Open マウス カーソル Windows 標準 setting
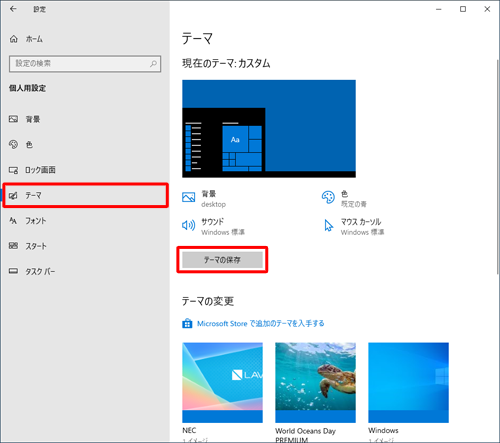This screenshot has width=500, height=443. pyautogui.click(x=354, y=227)
